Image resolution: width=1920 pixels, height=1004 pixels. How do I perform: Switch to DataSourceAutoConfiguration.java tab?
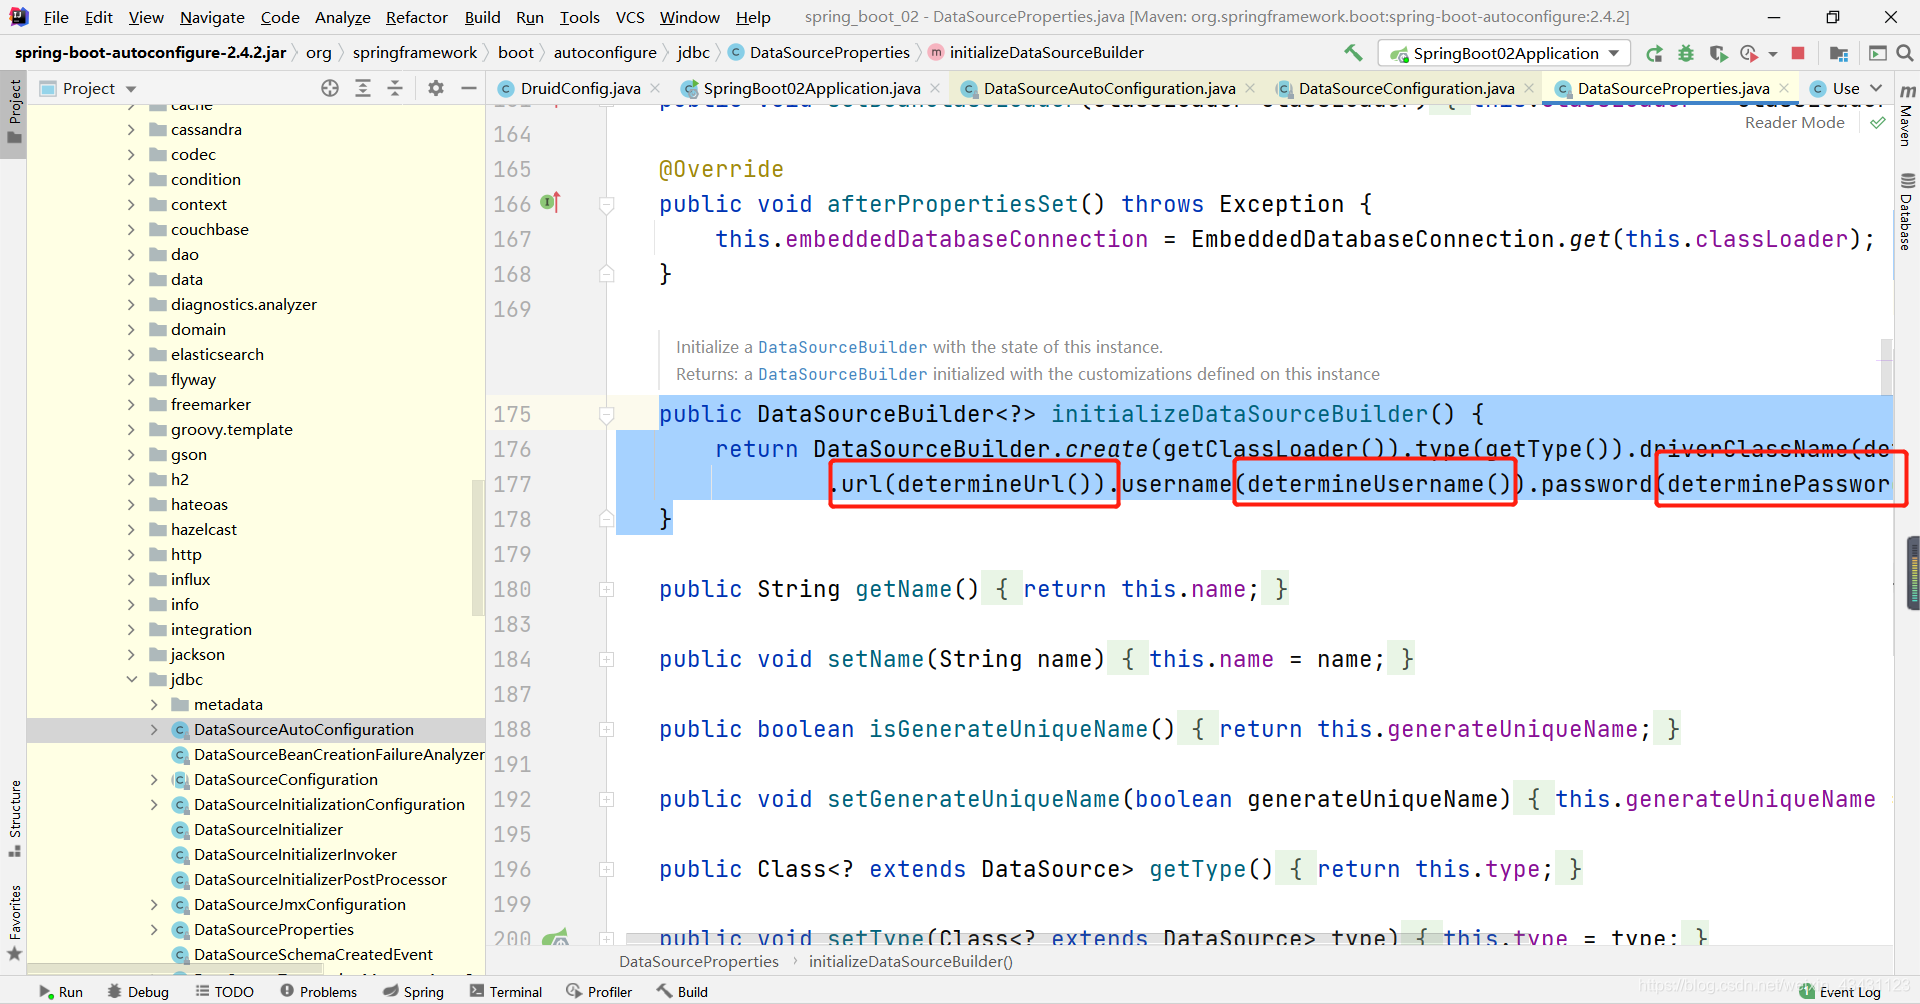coord(1109,88)
